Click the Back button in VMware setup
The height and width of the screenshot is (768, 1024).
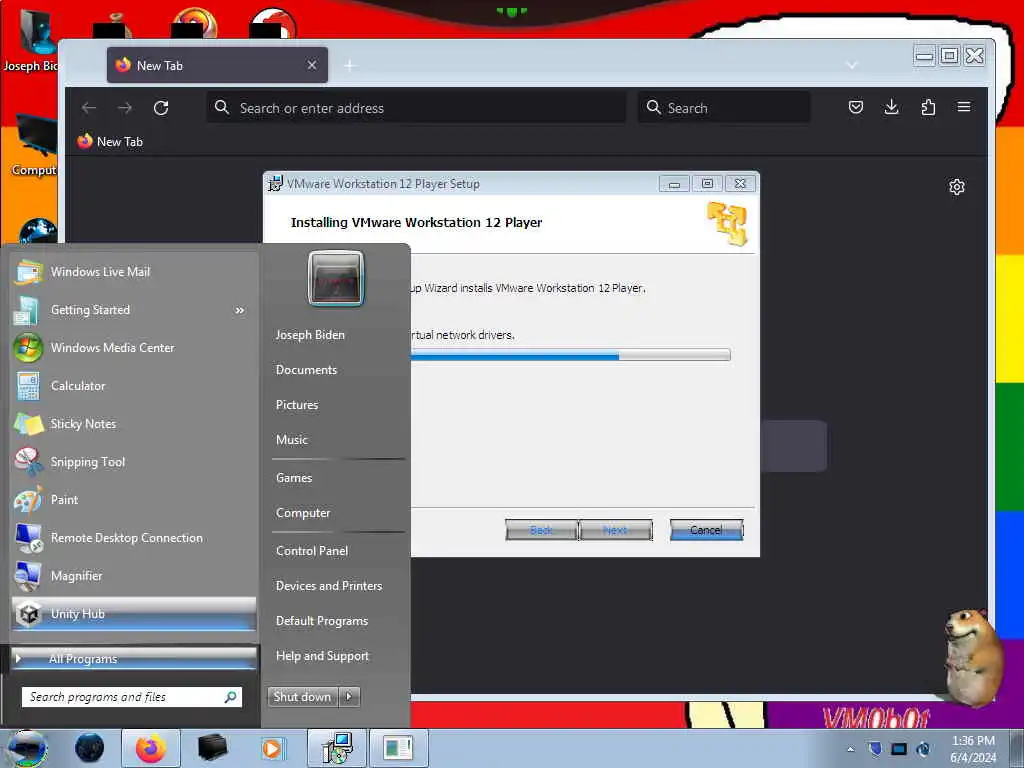[x=541, y=530]
